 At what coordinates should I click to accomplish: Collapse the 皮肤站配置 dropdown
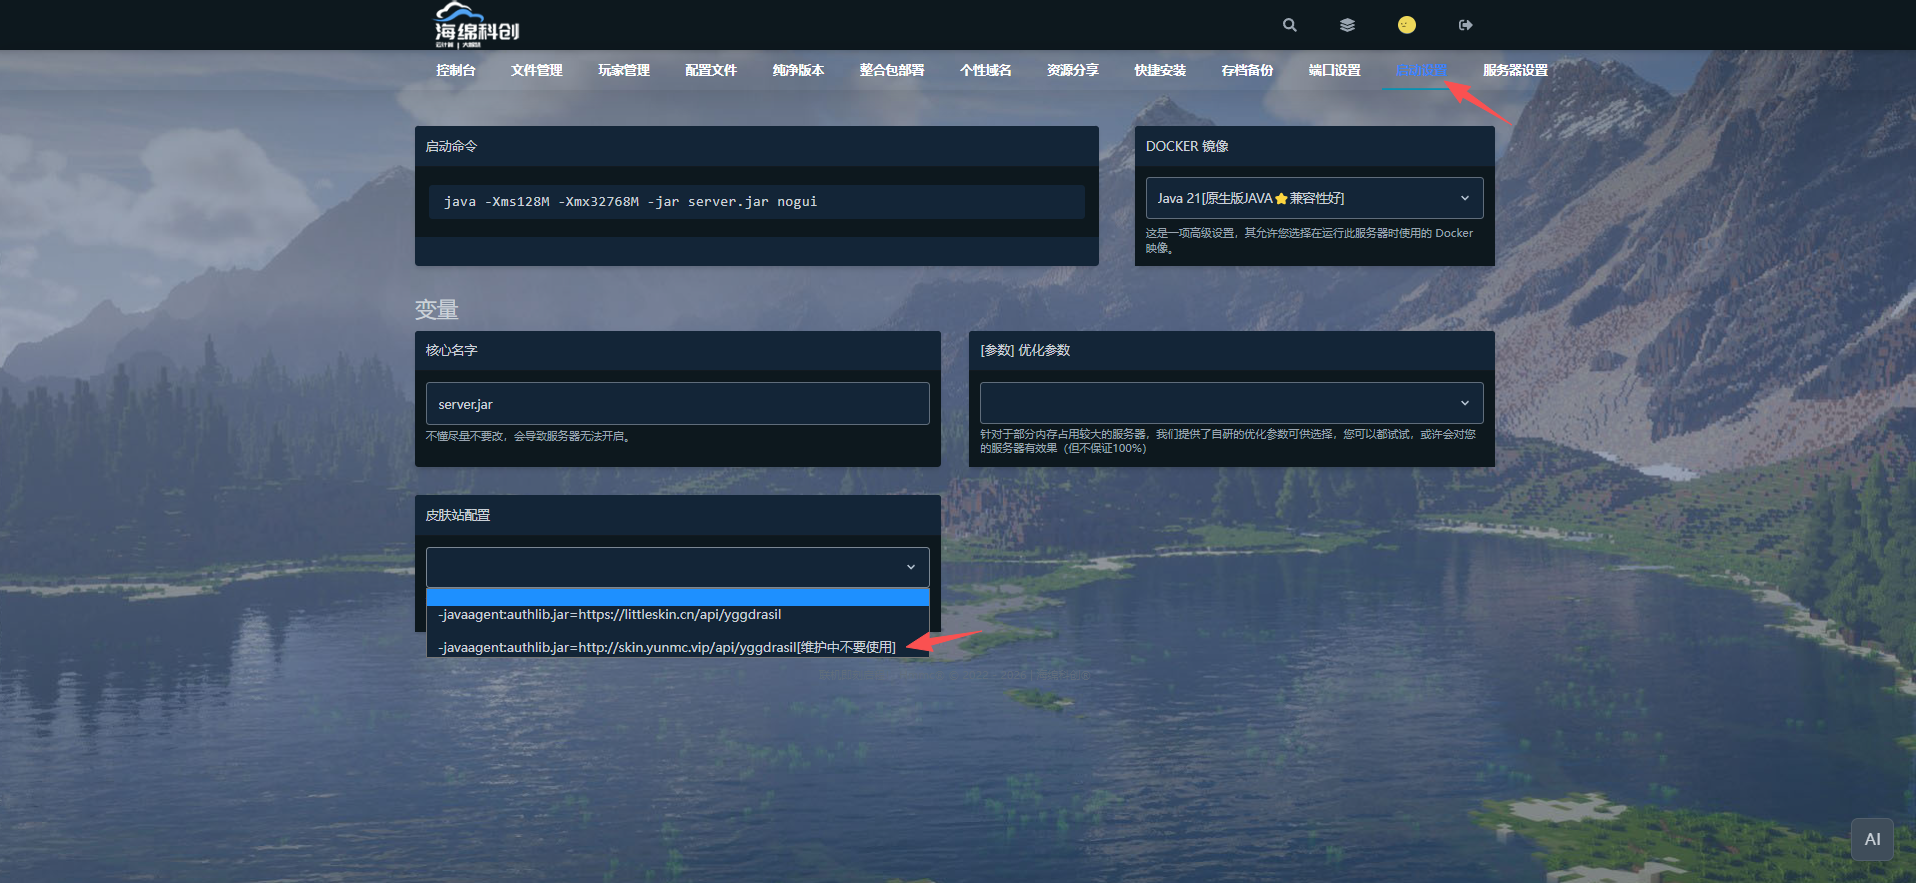(x=677, y=567)
